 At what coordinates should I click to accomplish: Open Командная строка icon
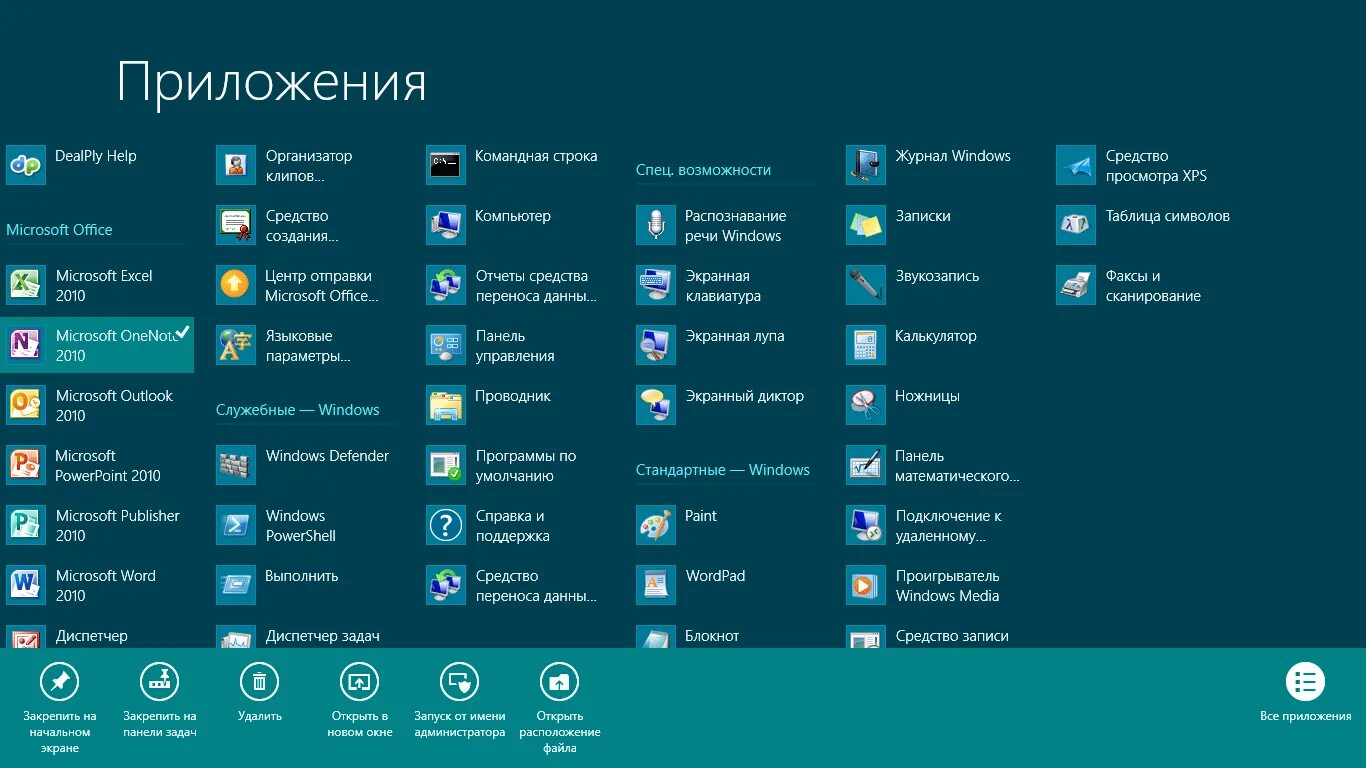tap(446, 165)
